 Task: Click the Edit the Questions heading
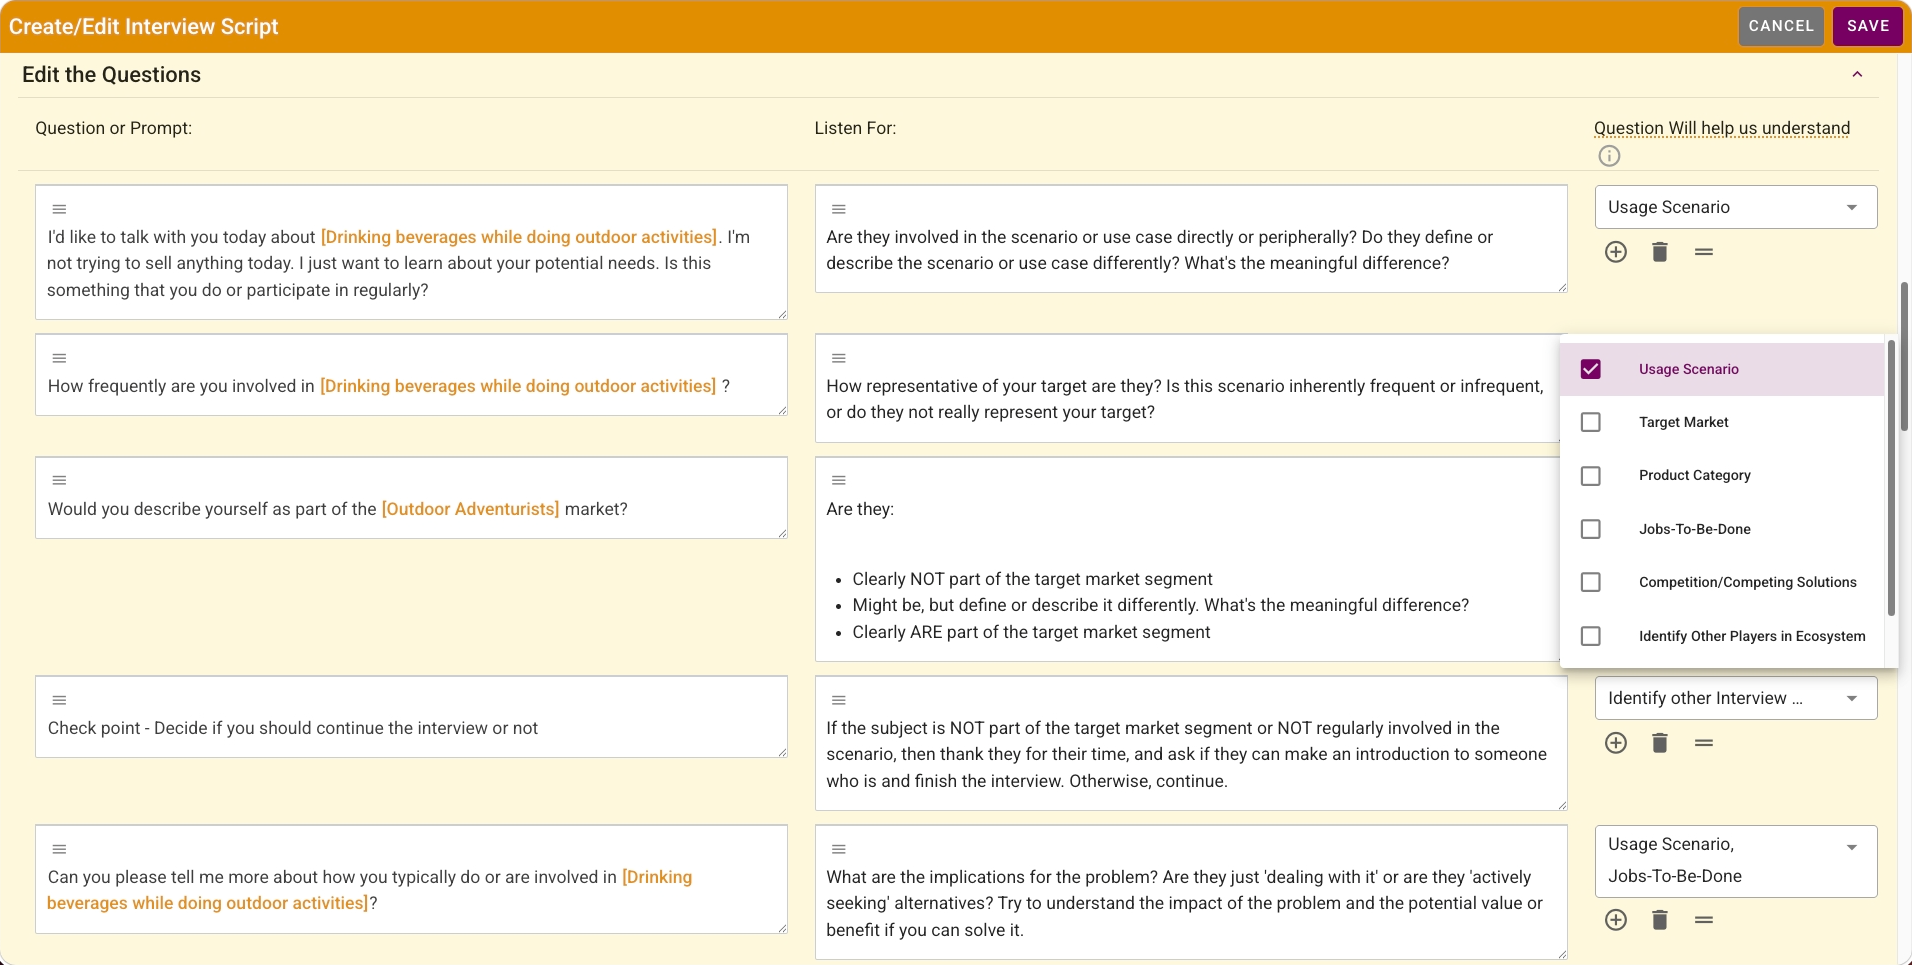pos(111,75)
